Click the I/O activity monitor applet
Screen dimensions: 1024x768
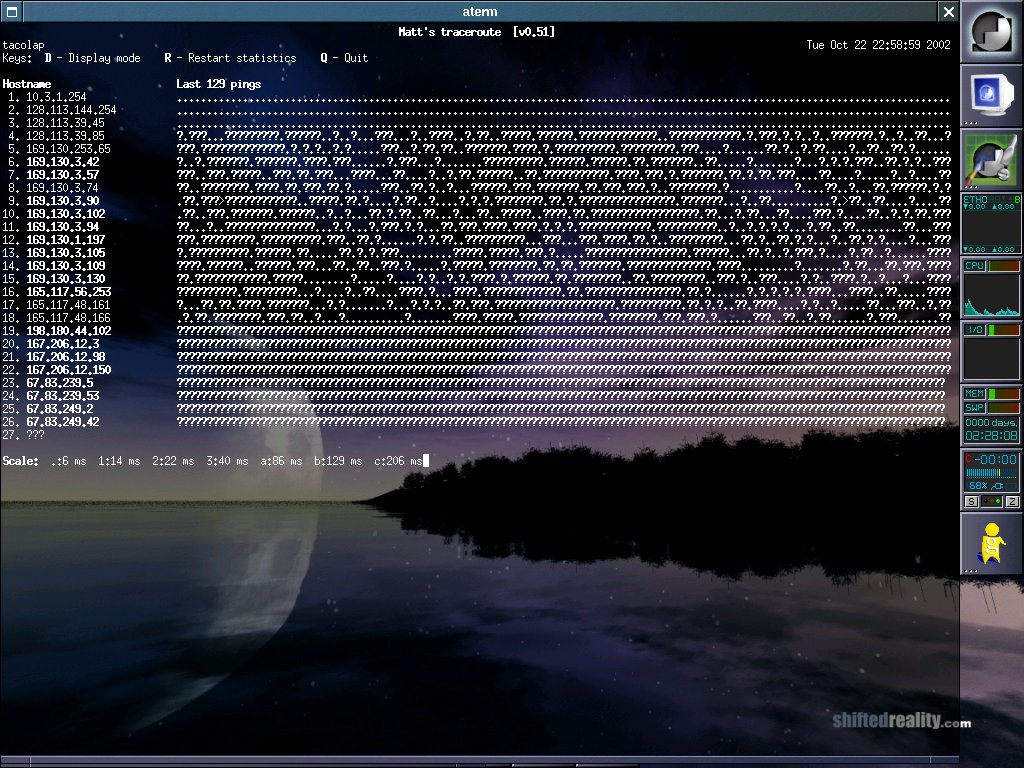[991, 352]
